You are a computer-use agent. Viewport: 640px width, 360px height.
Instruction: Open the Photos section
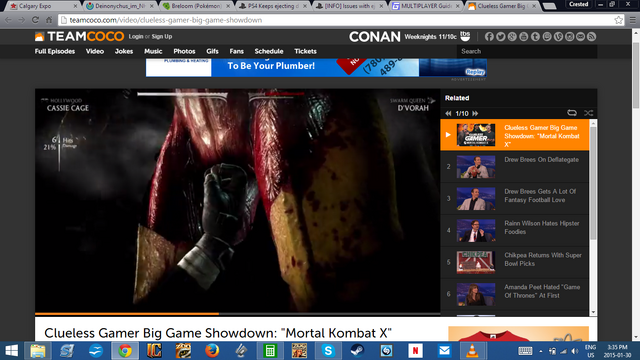tap(184, 51)
